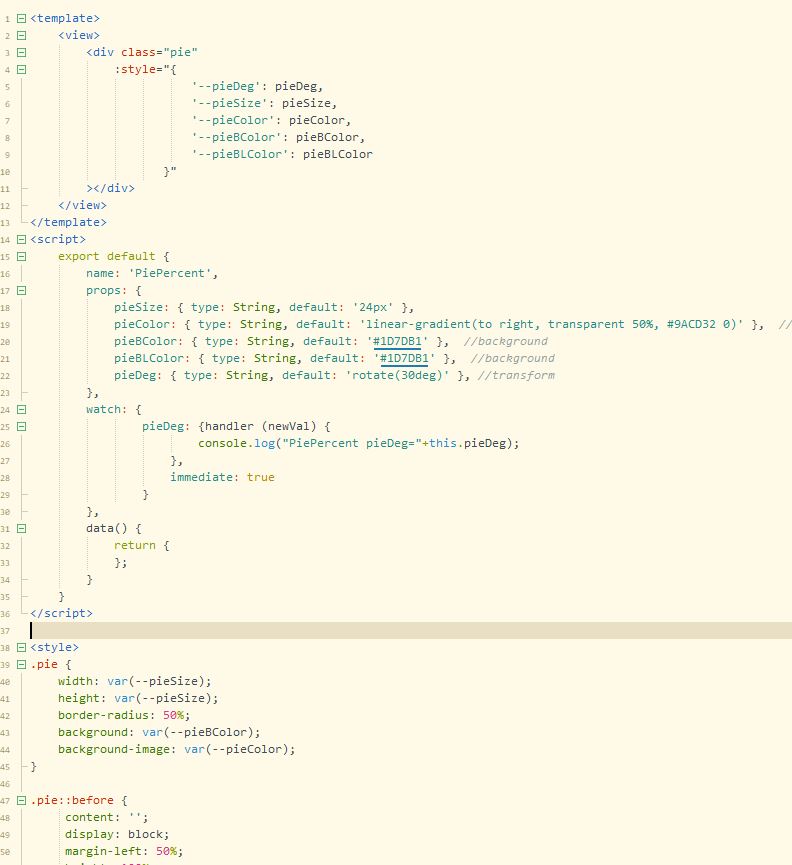The height and width of the screenshot is (865, 792).
Task: Collapse the data() function fold marker
Action: (x=22, y=528)
